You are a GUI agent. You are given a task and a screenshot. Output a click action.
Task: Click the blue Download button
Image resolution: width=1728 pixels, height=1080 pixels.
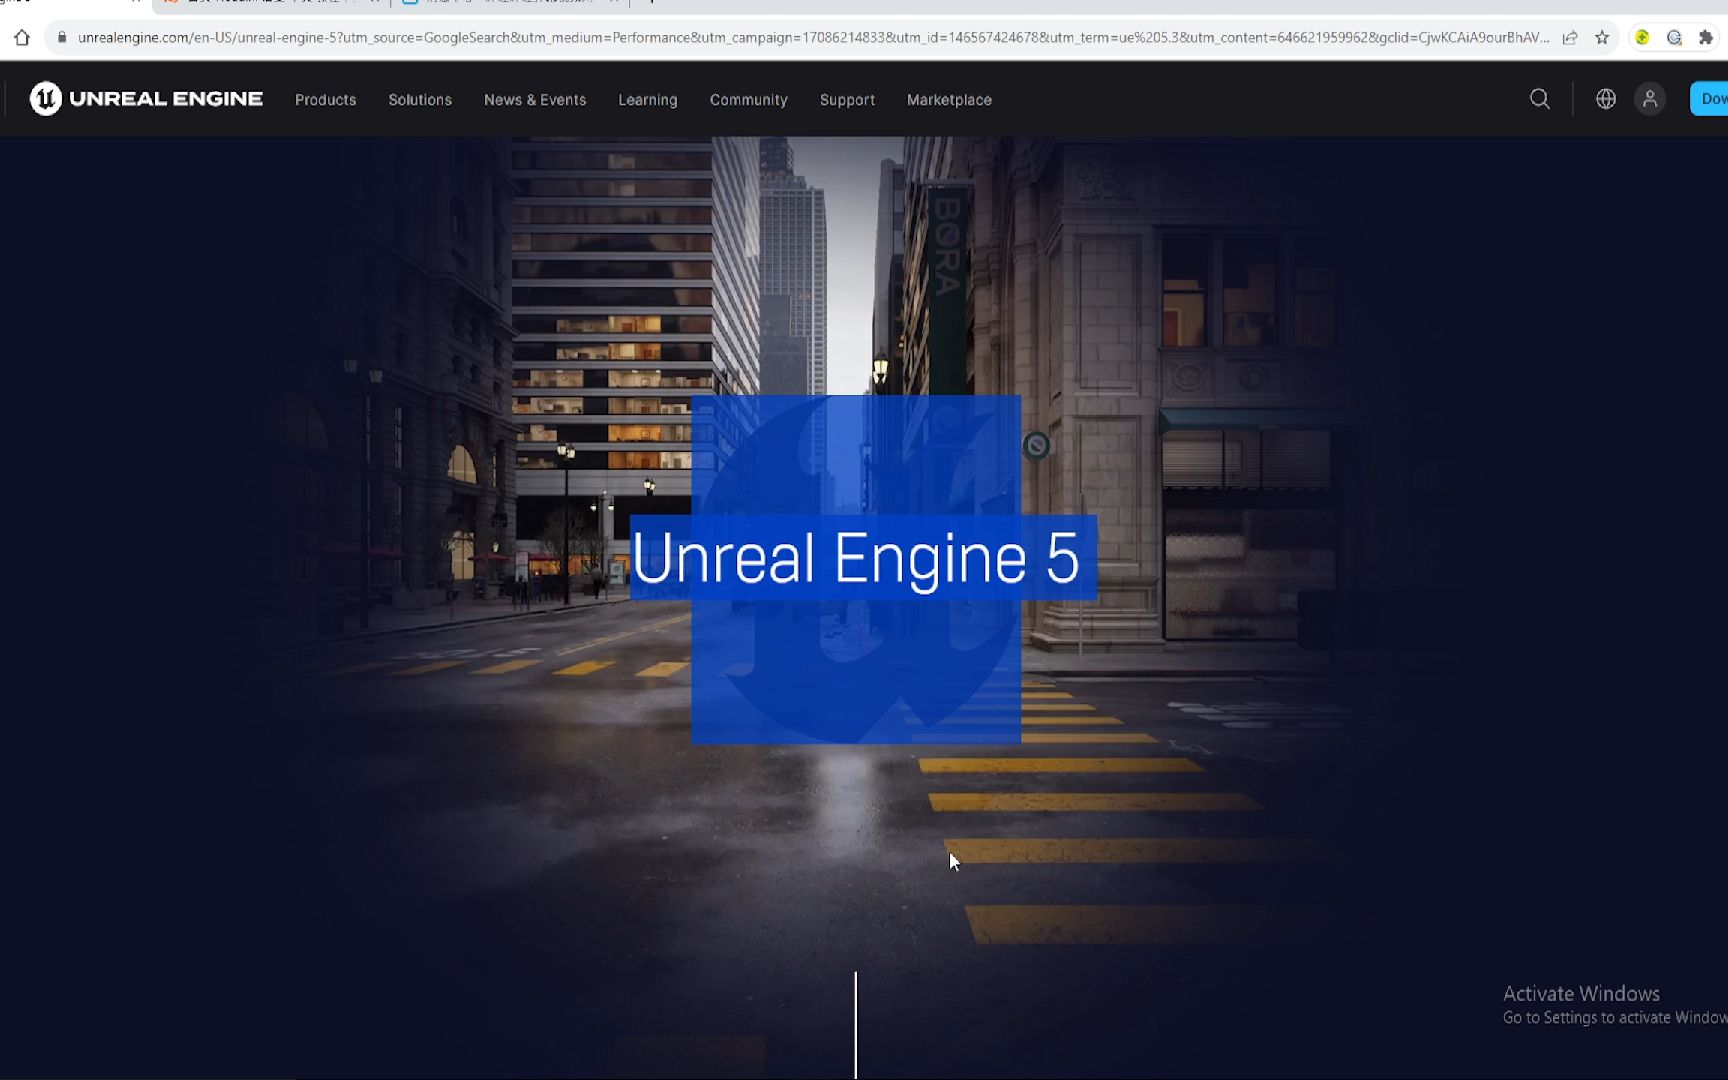click(1709, 99)
